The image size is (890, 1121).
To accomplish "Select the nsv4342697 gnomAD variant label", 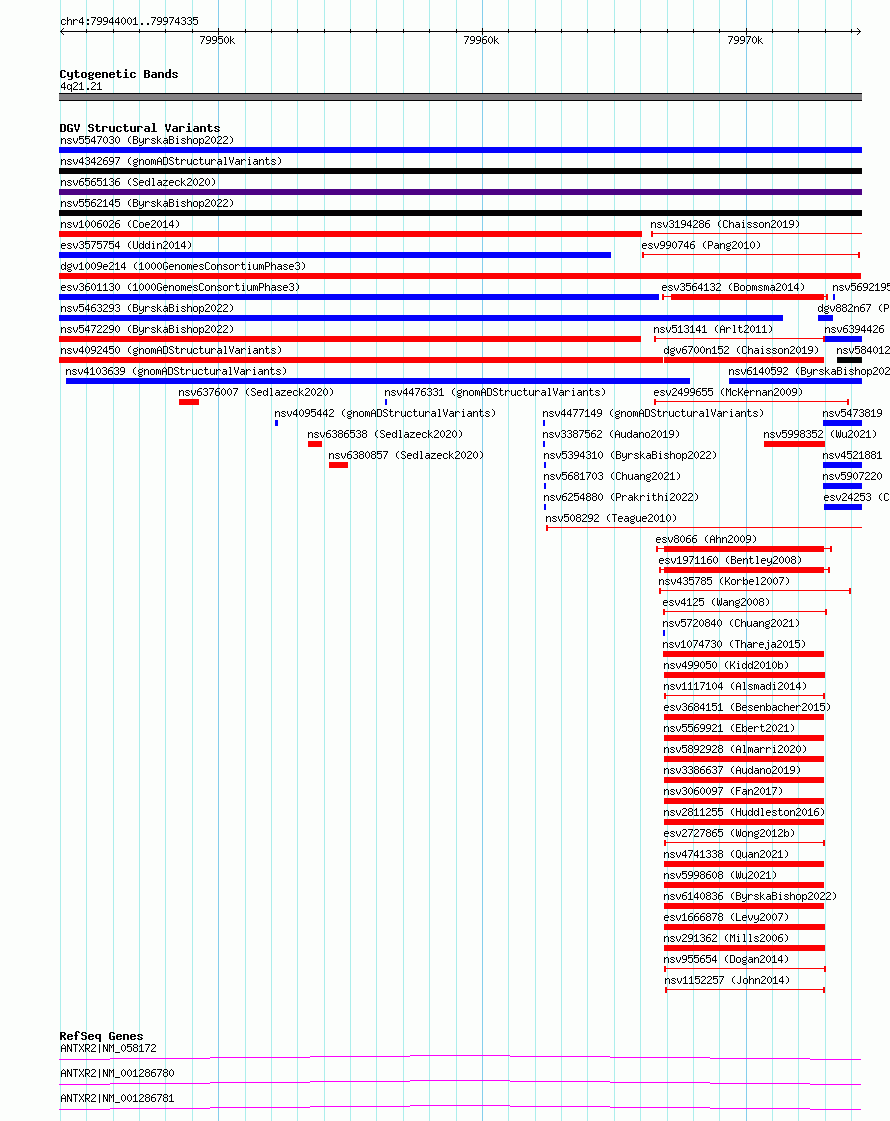I will pos(171,161).
